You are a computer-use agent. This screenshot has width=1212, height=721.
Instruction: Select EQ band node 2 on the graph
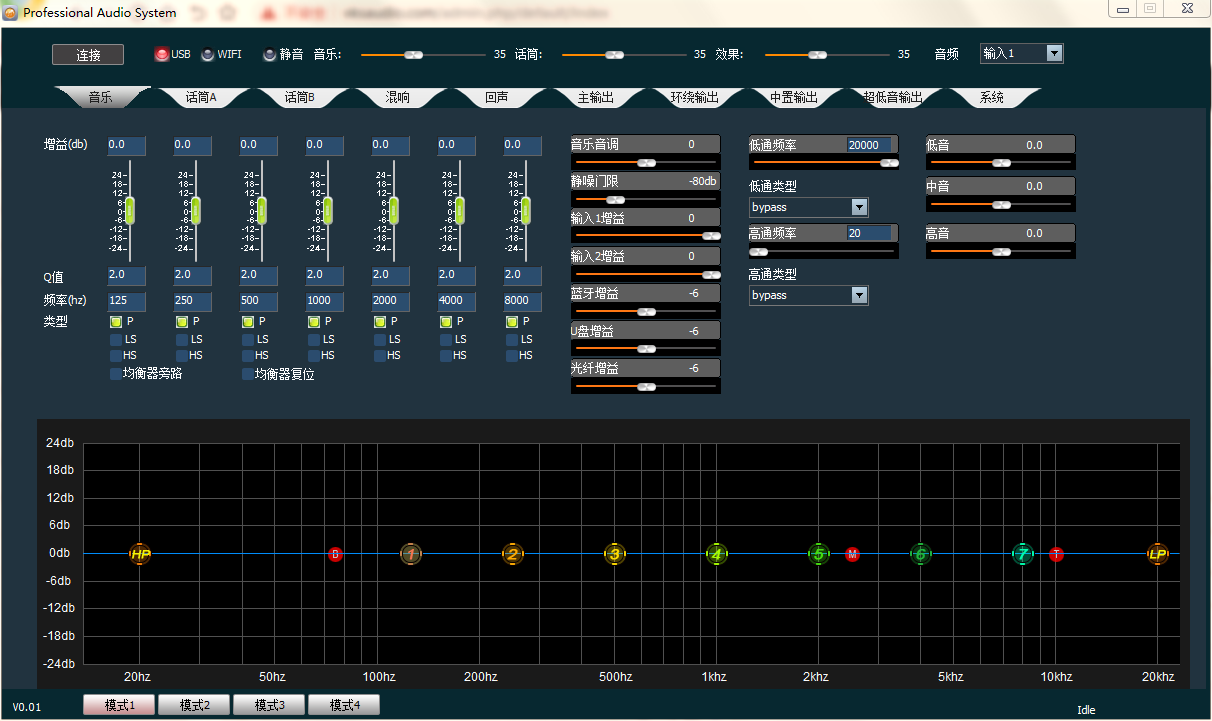513,554
